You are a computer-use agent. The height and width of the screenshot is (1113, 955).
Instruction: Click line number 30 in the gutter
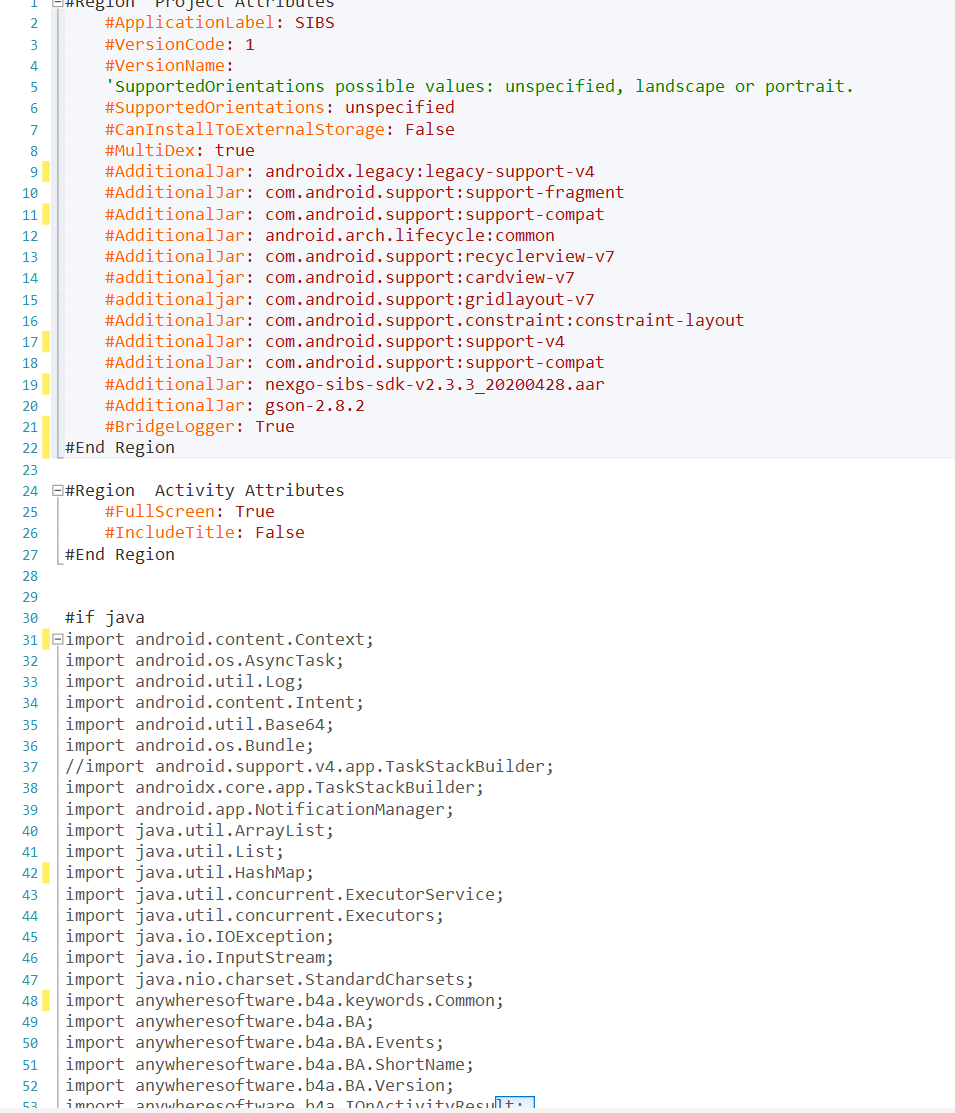pyautogui.click(x=29, y=618)
